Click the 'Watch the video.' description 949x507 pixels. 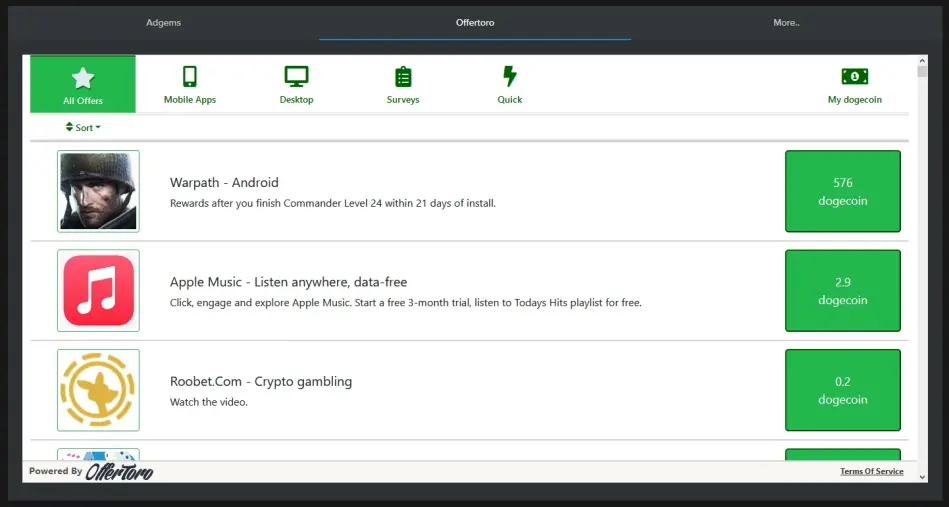tap(209, 402)
